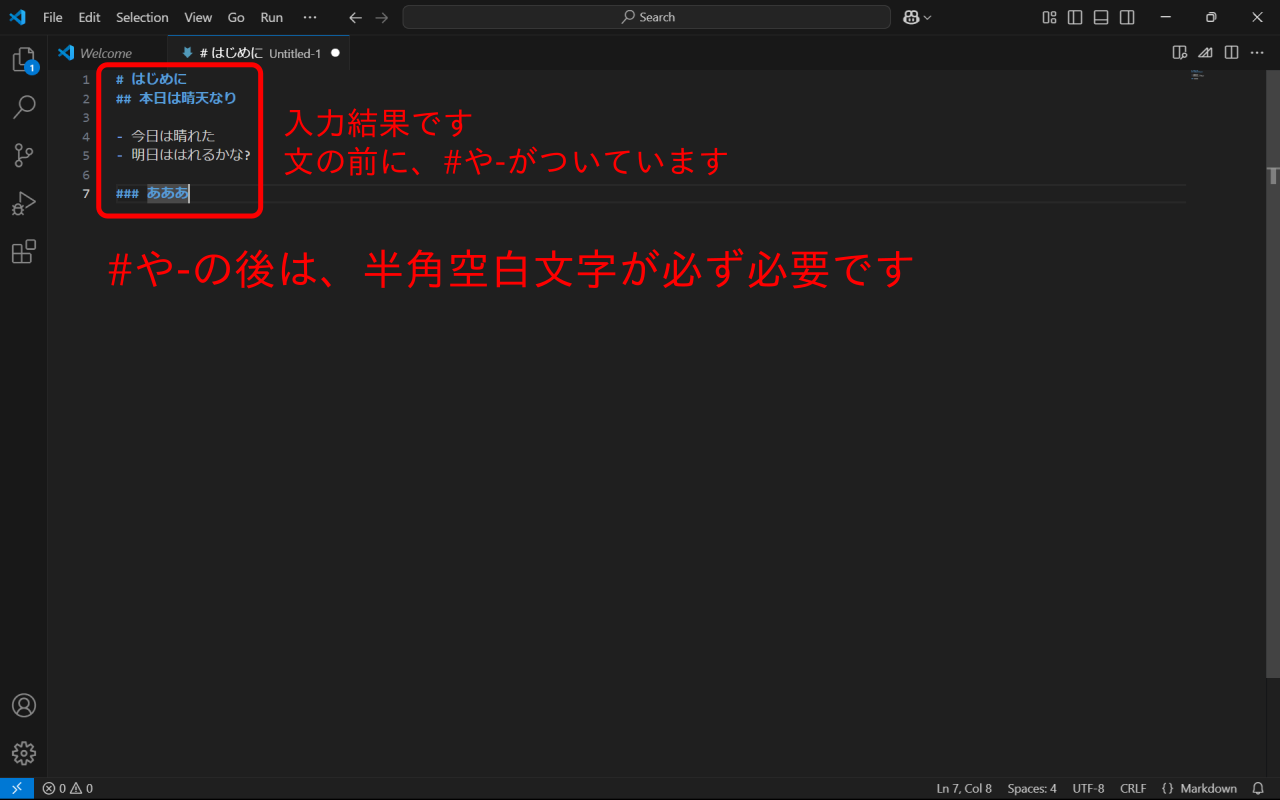Open the Run and Debug view
1280x800 pixels.
[24, 203]
